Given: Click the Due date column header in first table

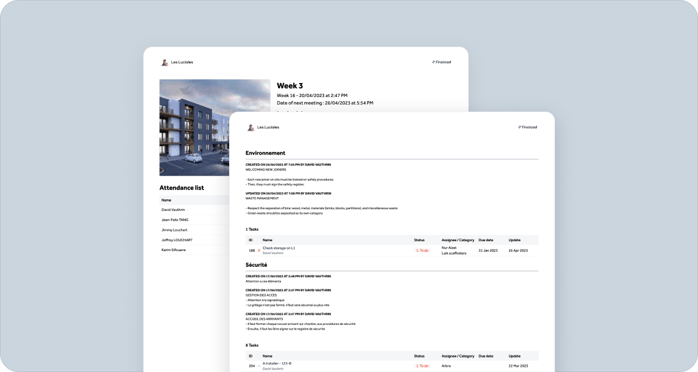Looking at the screenshot, I should tap(486, 240).
